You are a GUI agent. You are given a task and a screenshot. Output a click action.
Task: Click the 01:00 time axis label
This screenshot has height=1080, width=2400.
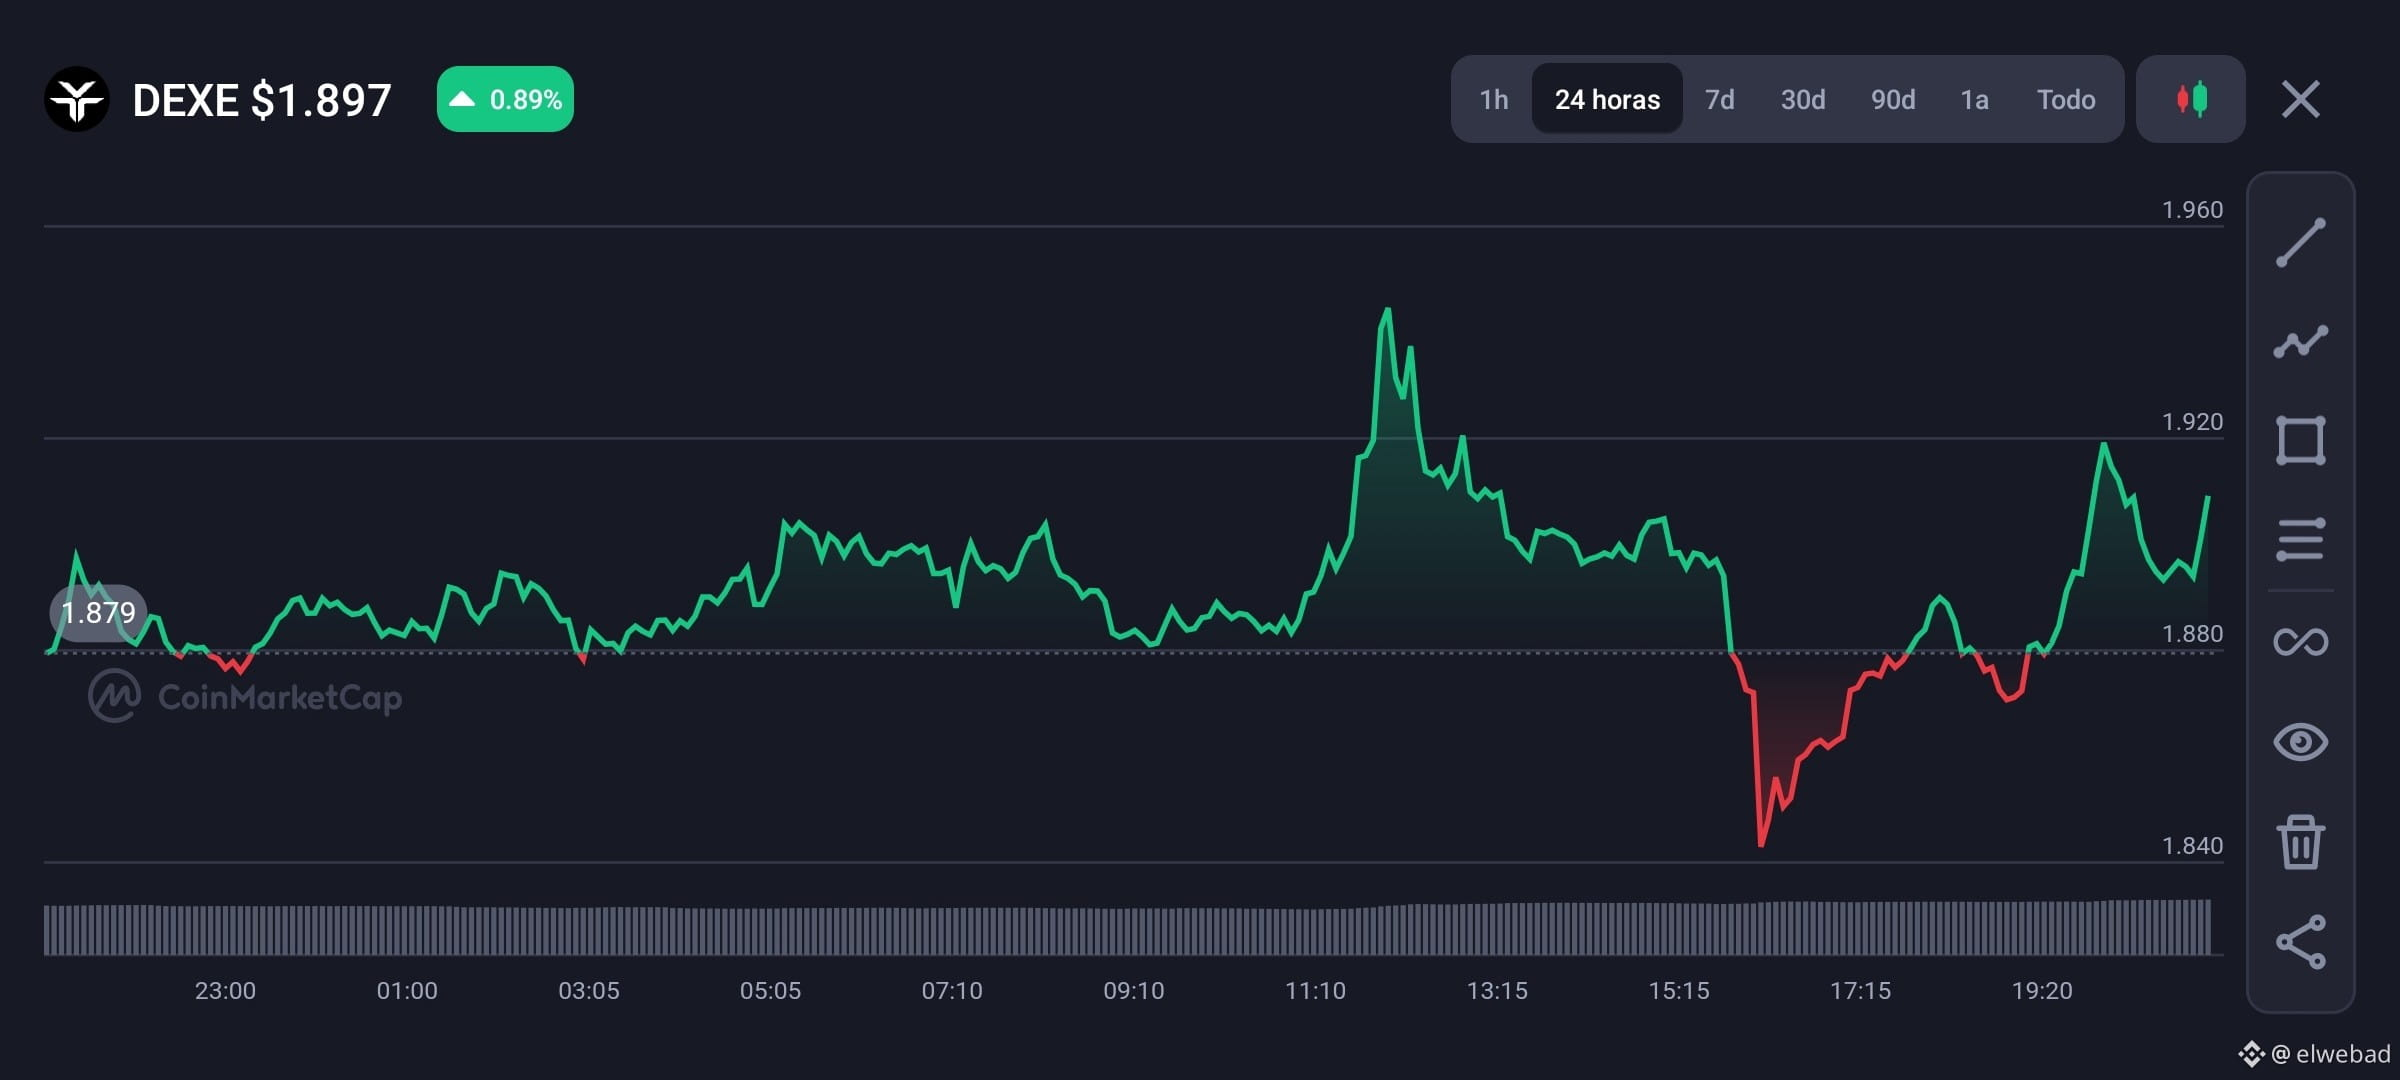407,990
